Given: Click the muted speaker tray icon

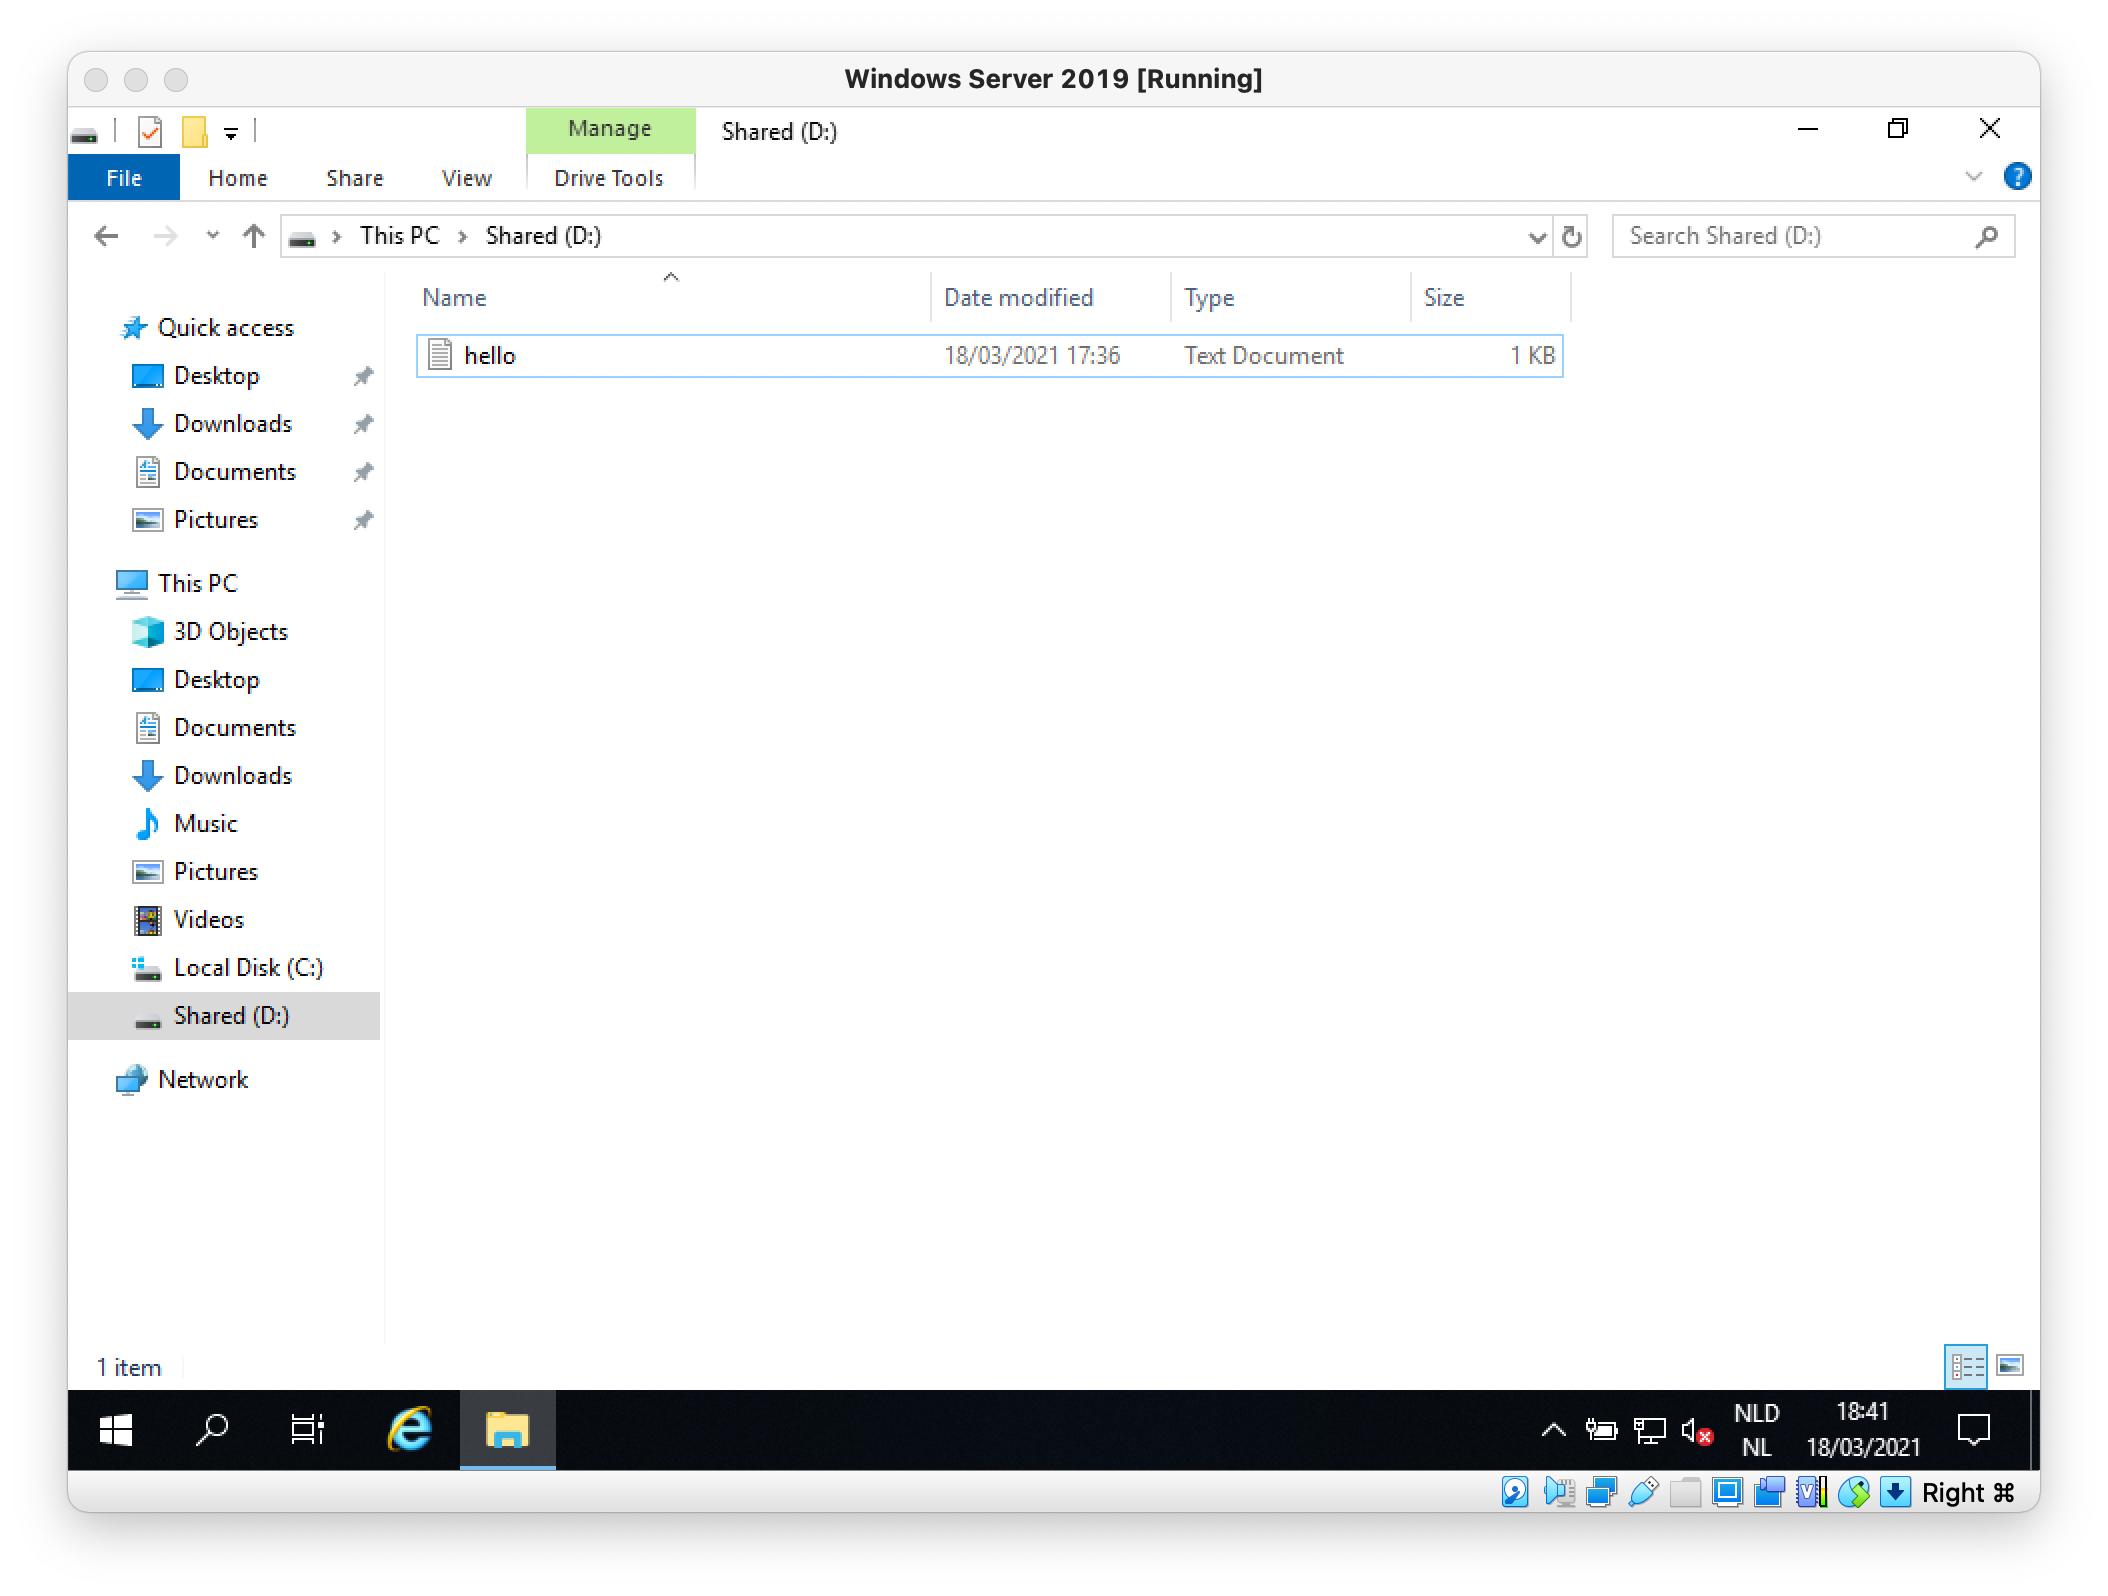Looking at the screenshot, I should 1696,1432.
